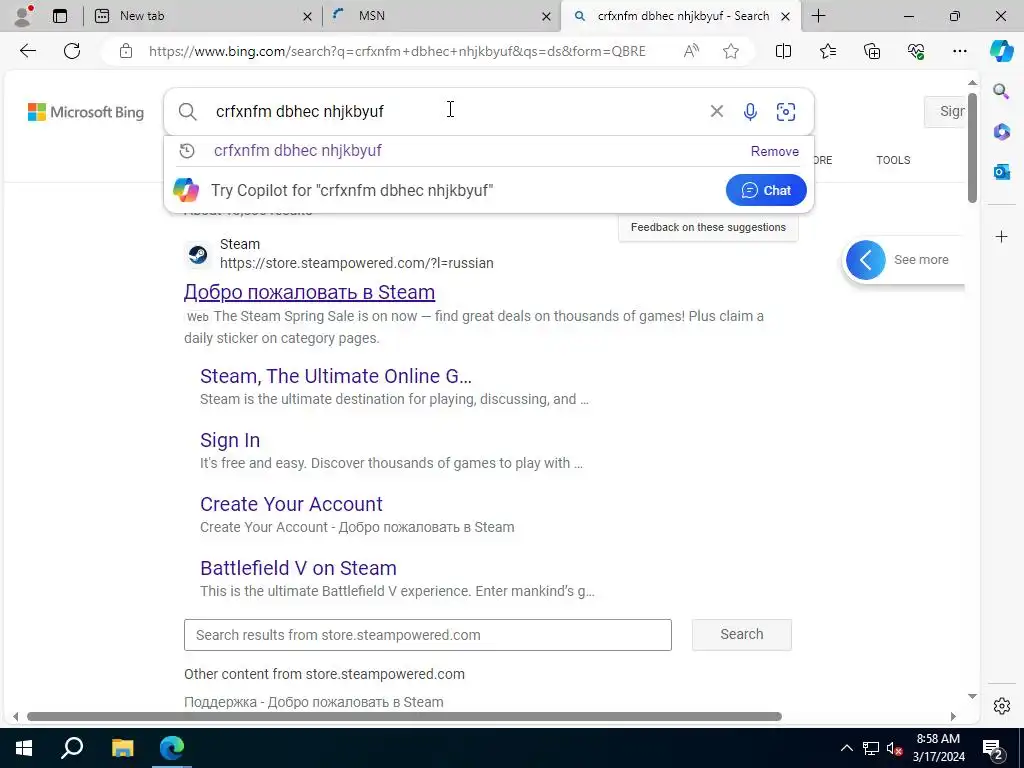Open a new tab with the plus button
This screenshot has width=1024, height=768.
(x=818, y=16)
